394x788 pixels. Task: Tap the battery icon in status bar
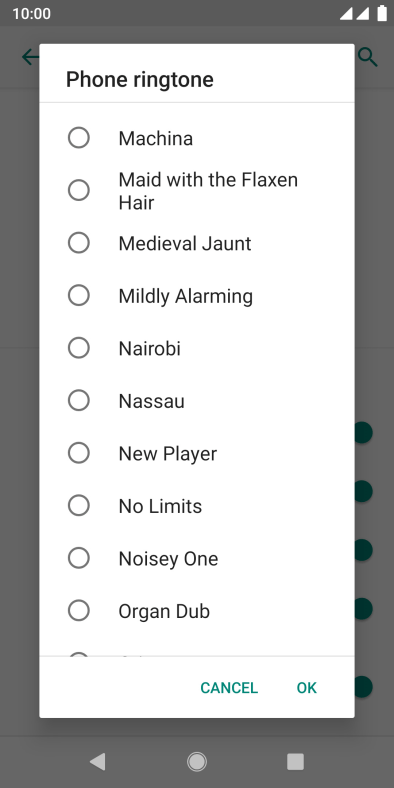[x=382, y=13]
